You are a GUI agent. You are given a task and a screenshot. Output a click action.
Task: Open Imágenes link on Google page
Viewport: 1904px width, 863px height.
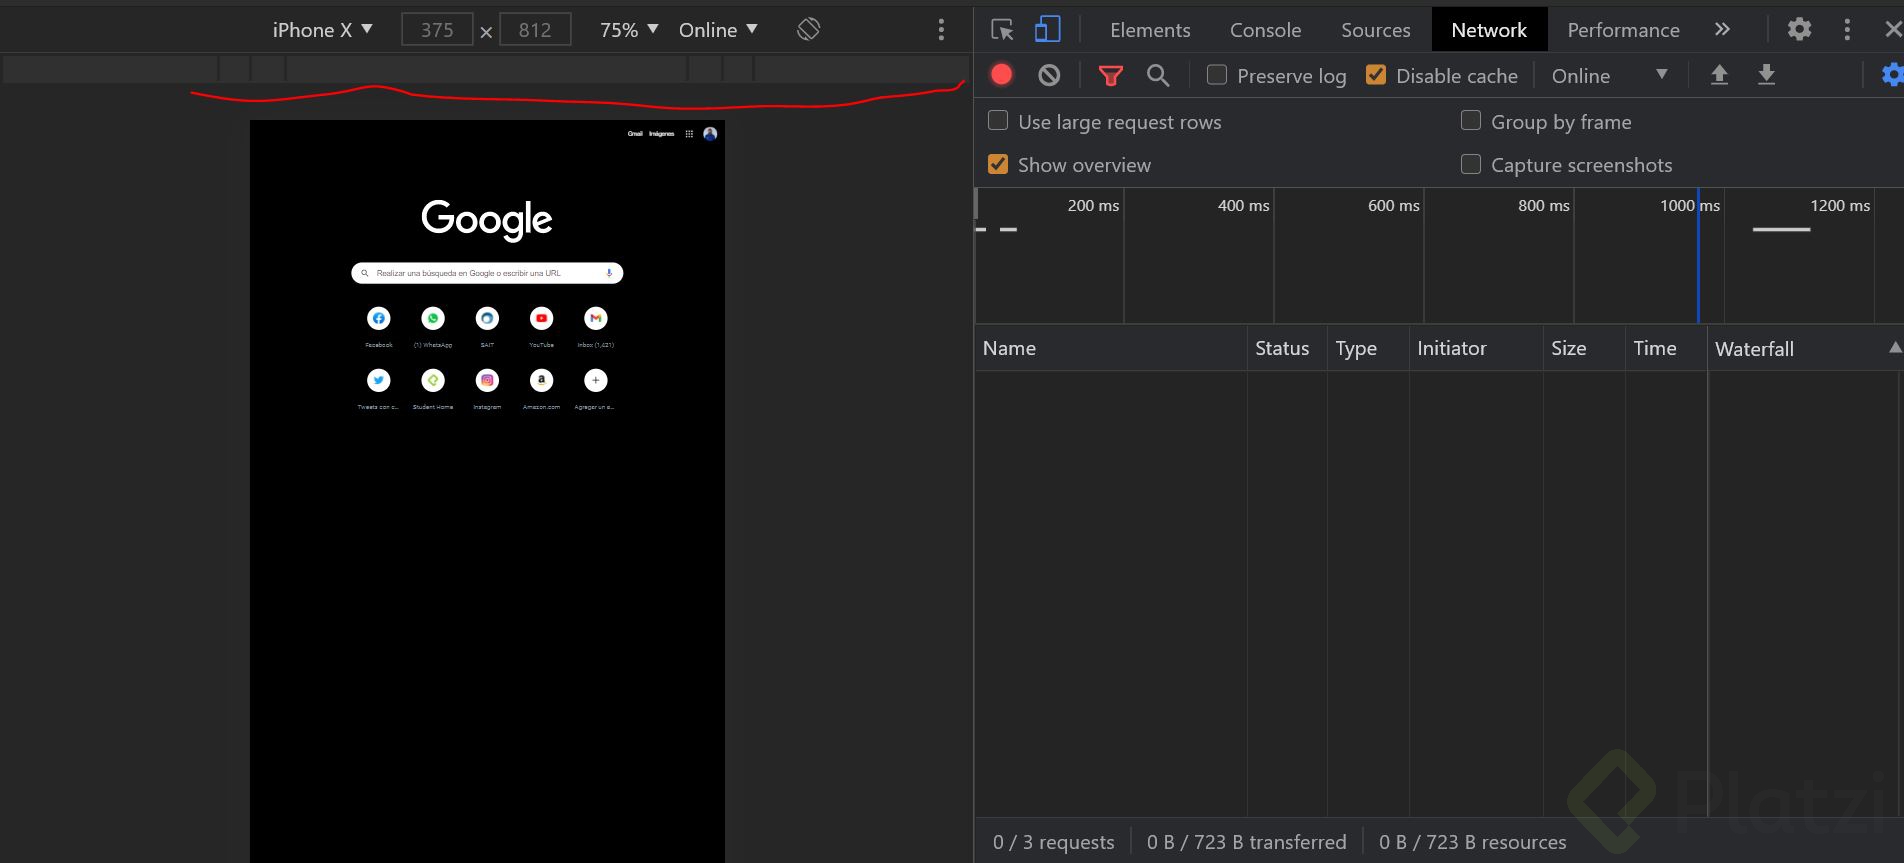click(x=661, y=134)
